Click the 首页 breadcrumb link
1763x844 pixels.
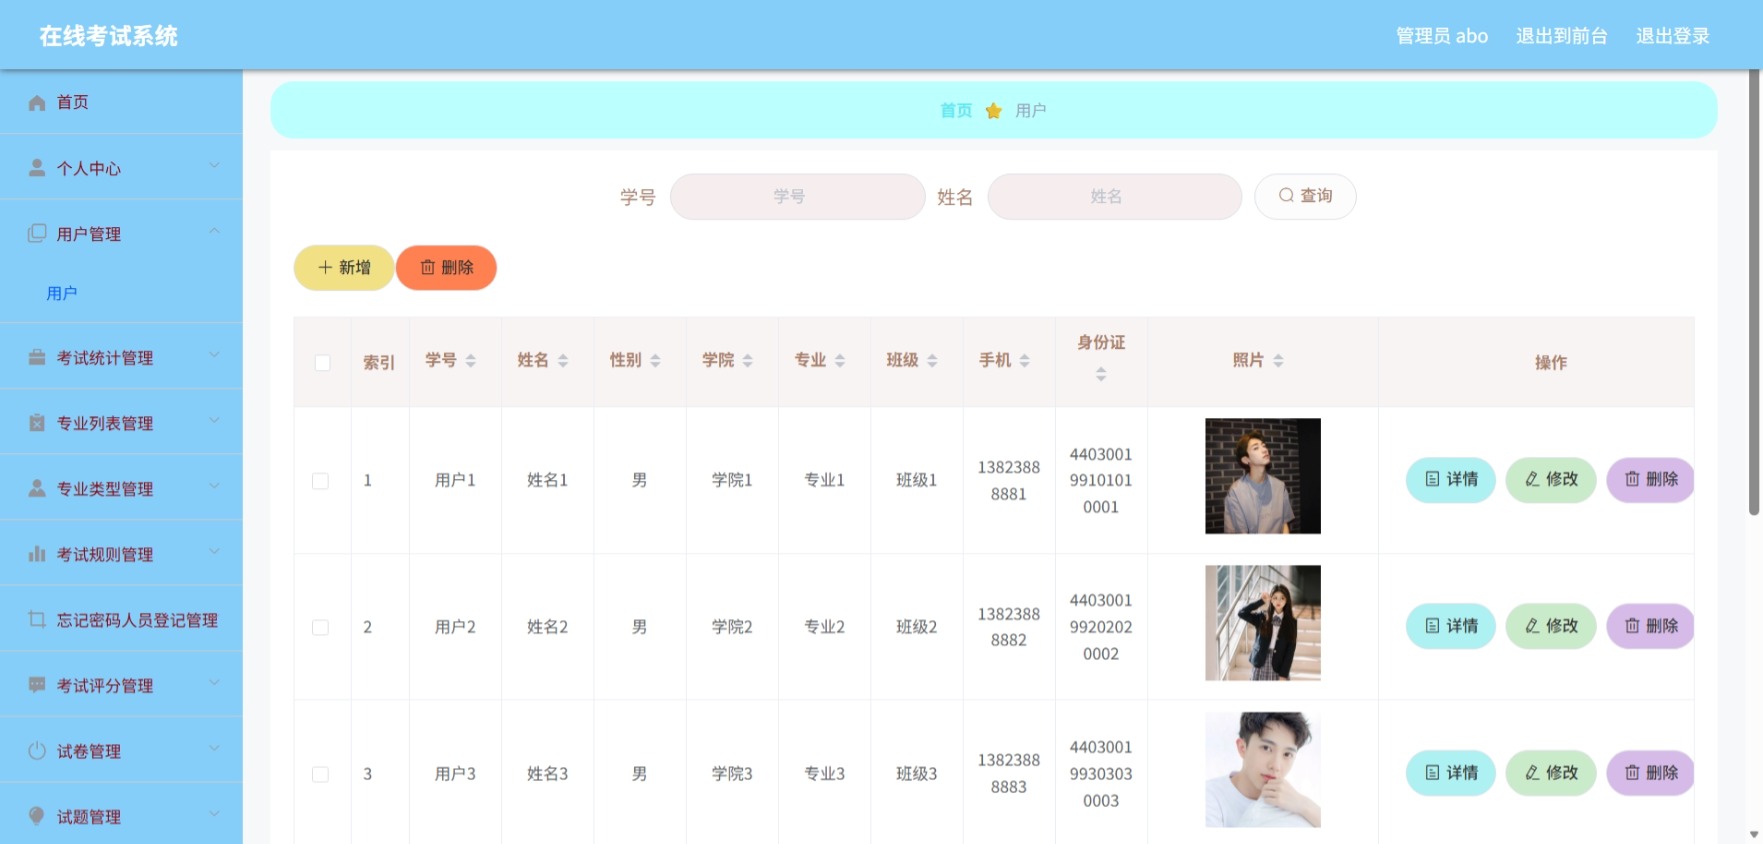(956, 111)
